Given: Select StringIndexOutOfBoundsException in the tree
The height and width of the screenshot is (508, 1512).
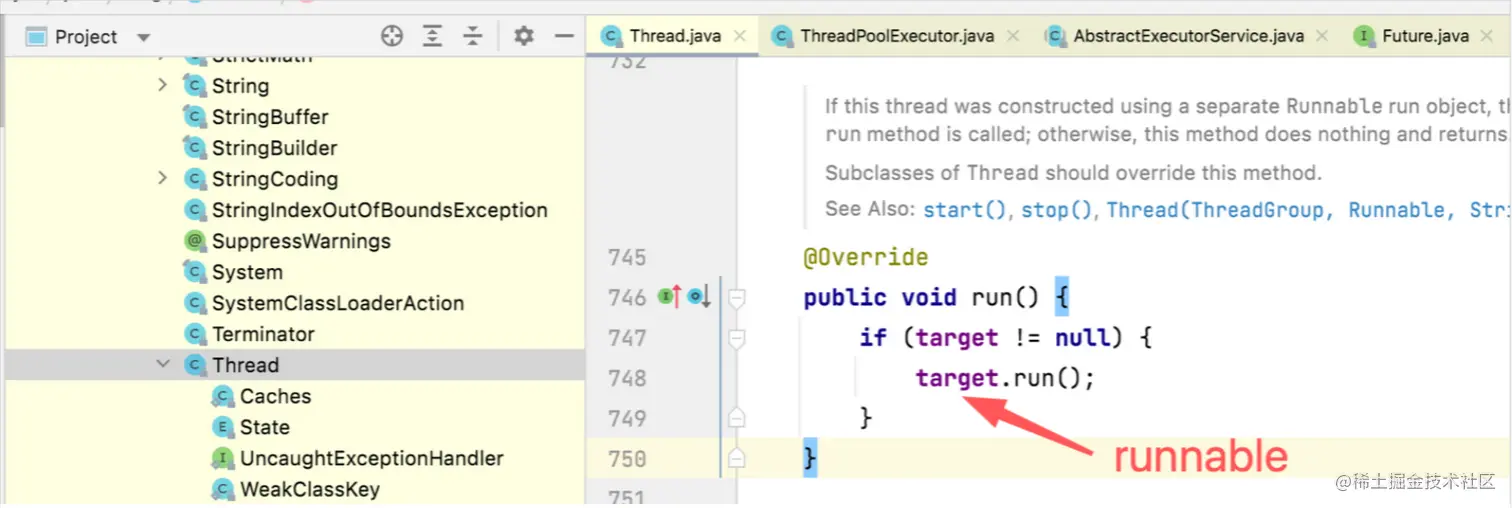Looking at the screenshot, I should [x=380, y=210].
